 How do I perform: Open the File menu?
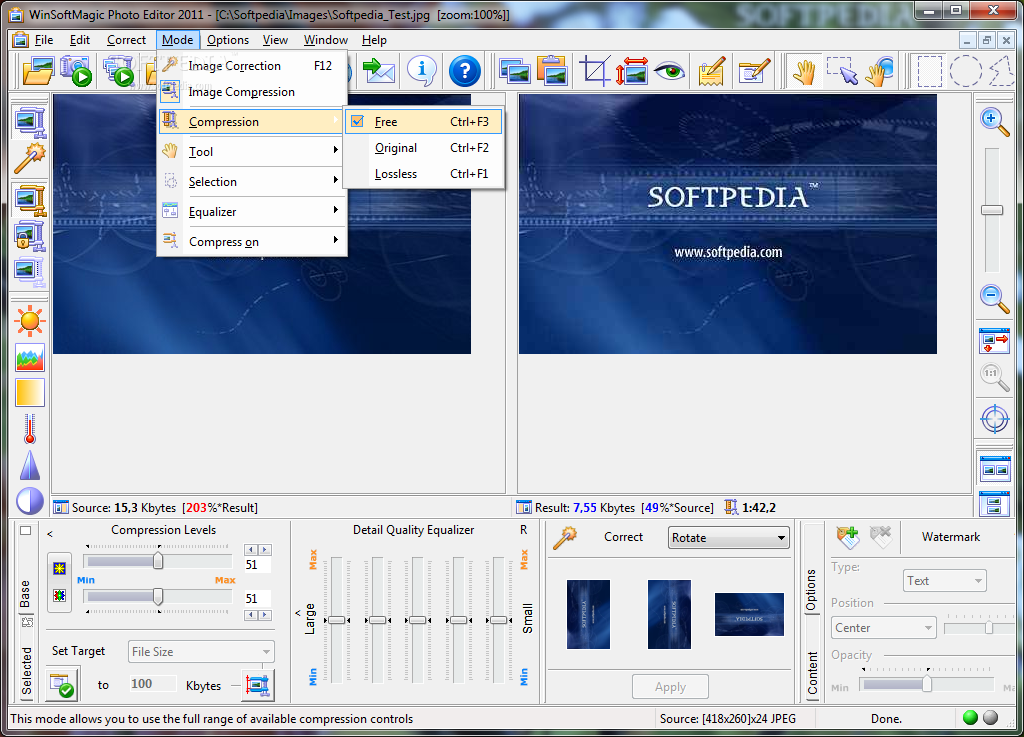click(44, 40)
